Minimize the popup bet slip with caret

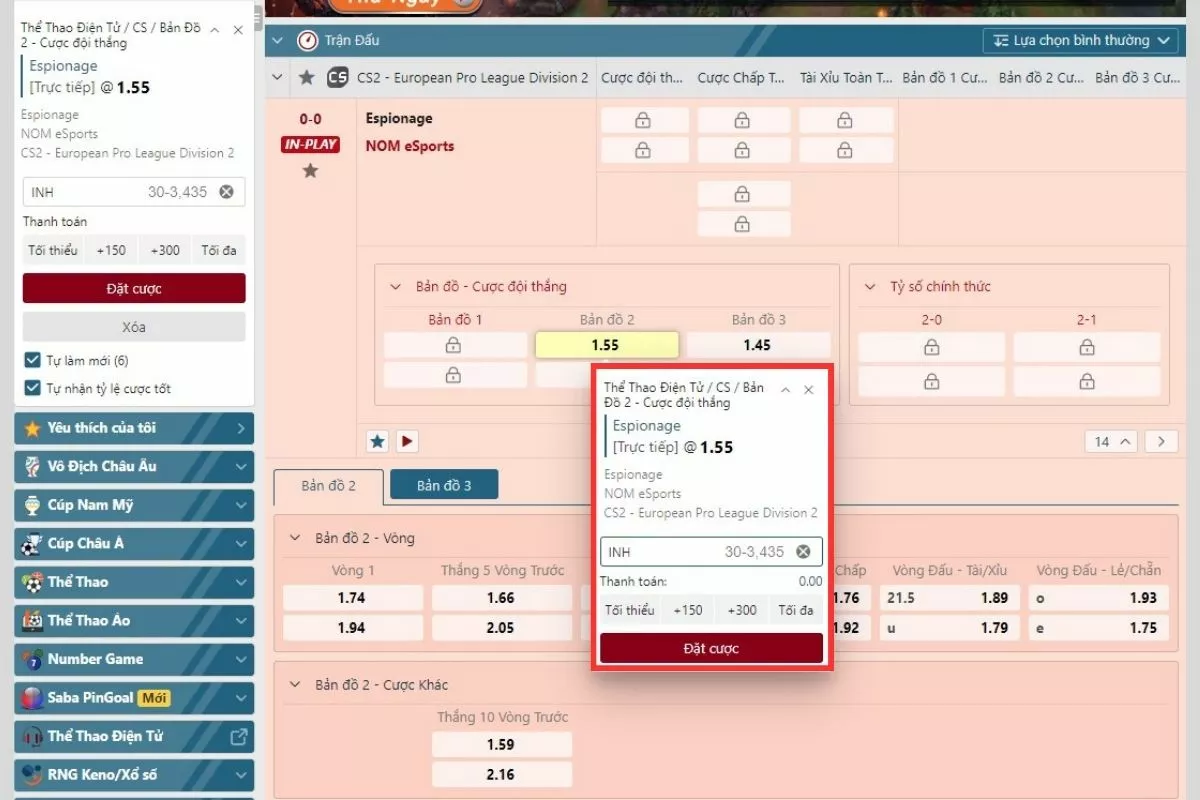(785, 390)
